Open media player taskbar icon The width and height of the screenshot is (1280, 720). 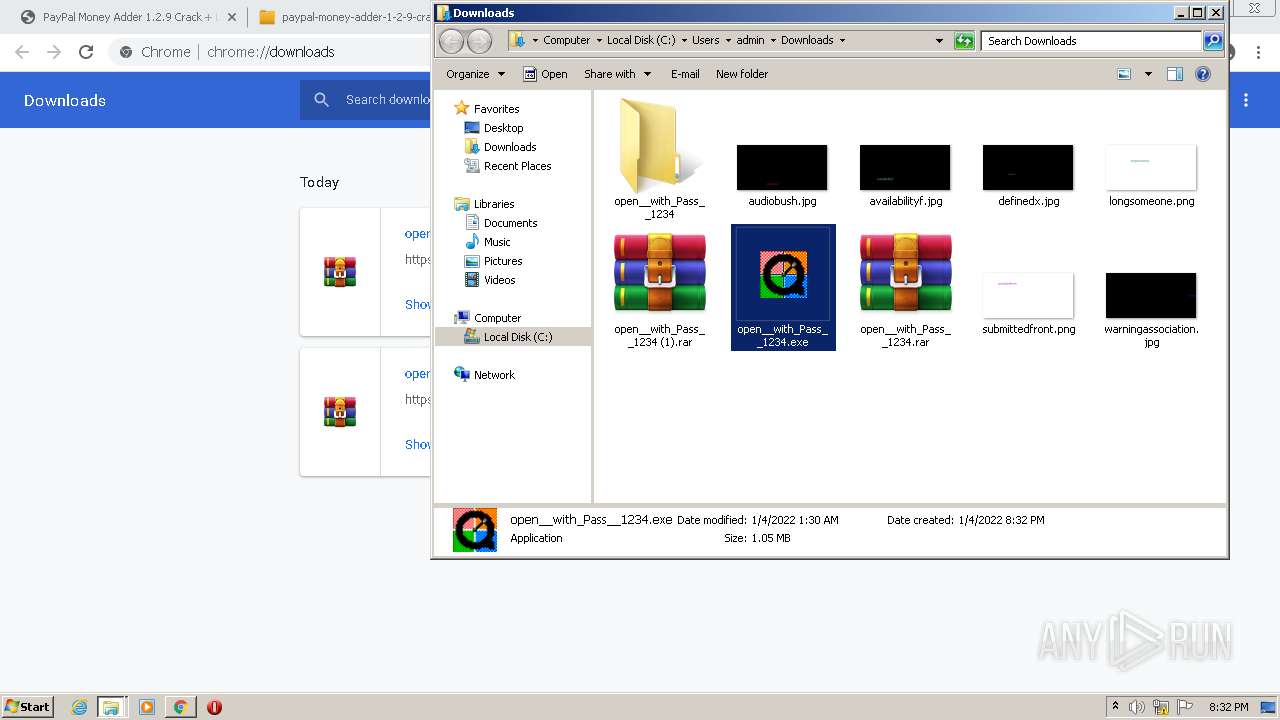147,707
